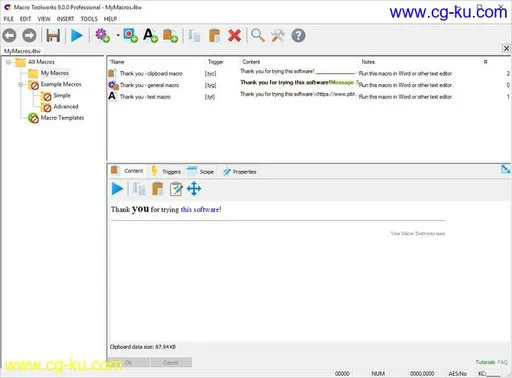Click the OK button
Viewport: 512px width, 378px height.
129,362
